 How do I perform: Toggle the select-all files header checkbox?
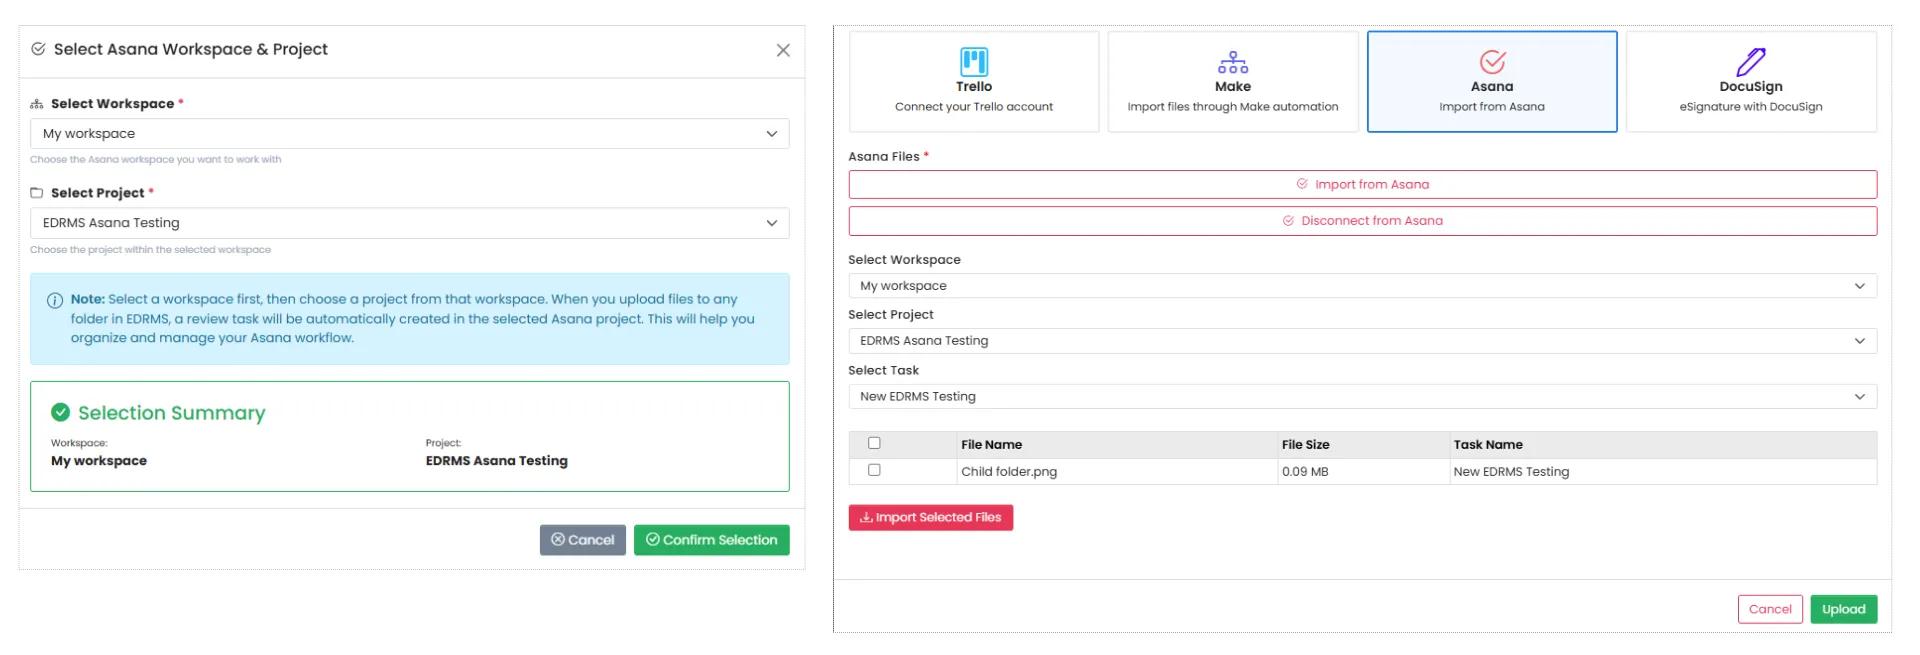pos(874,443)
